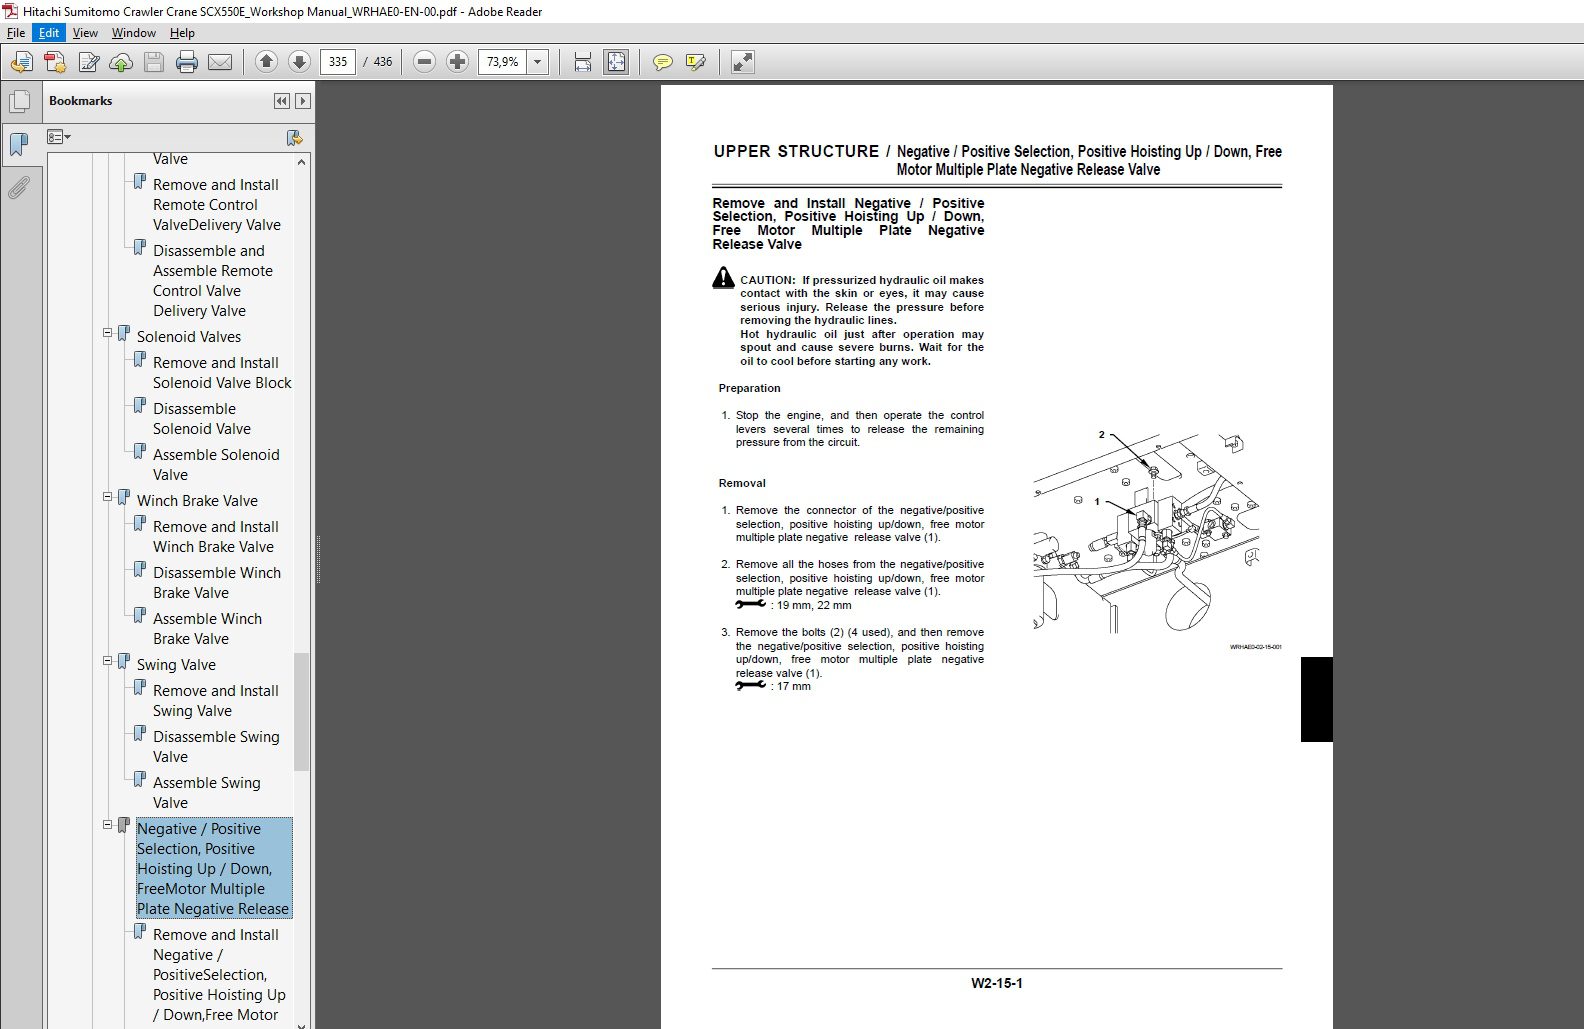Image resolution: width=1584 pixels, height=1029 pixels.
Task: Collapse the Bookmarks pane with double arrow
Action: pyautogui.click(x=282, y=101)
